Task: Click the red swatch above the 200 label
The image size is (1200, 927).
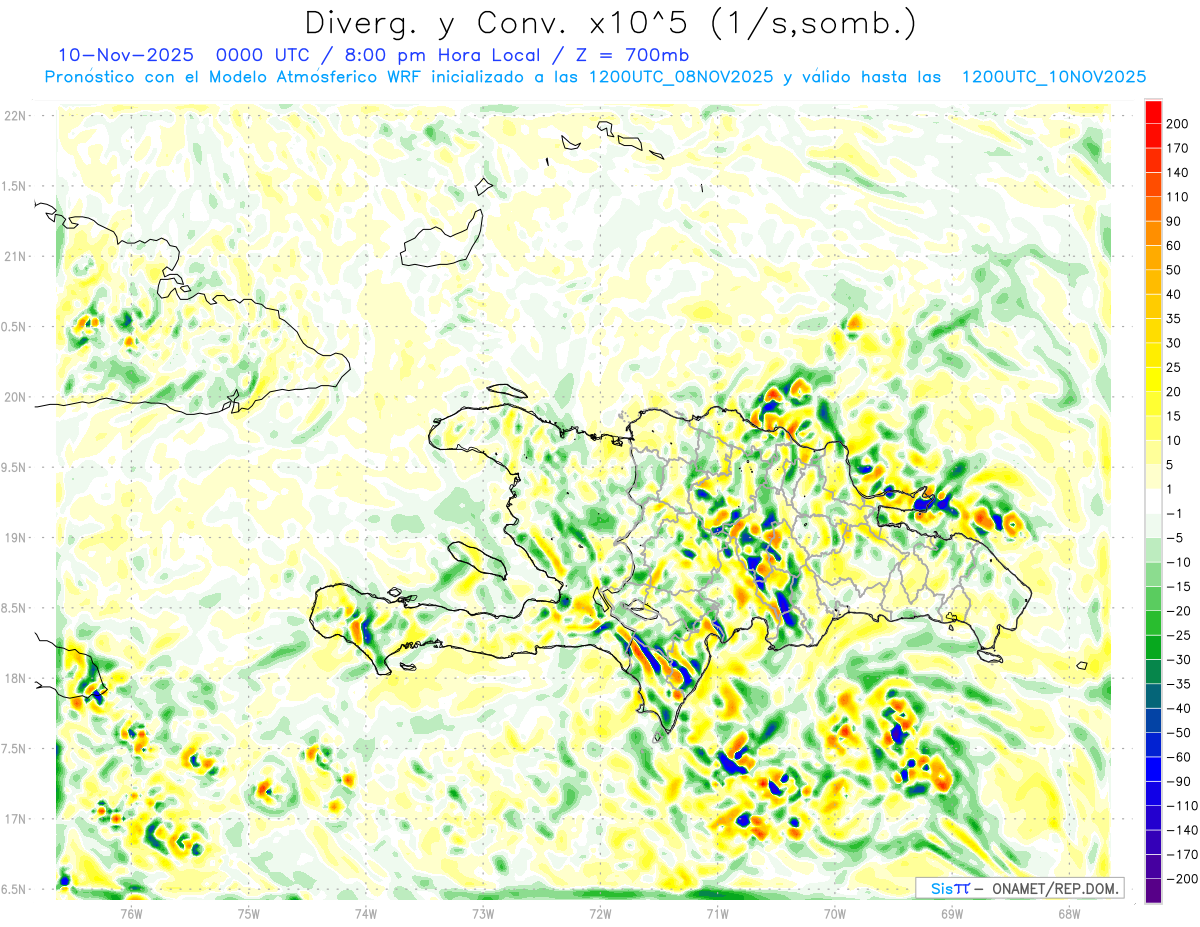Action: tap(1153, 112)
